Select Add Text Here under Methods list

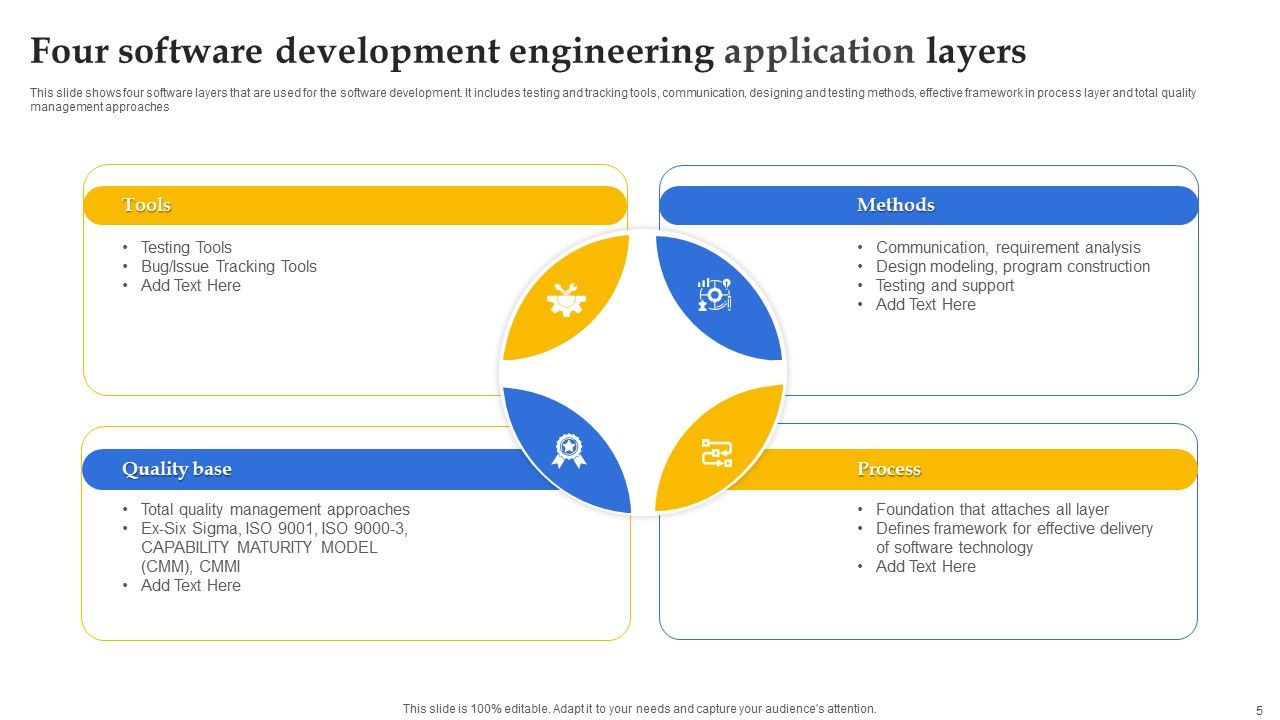pyautogui.click(x=926, y=304)
